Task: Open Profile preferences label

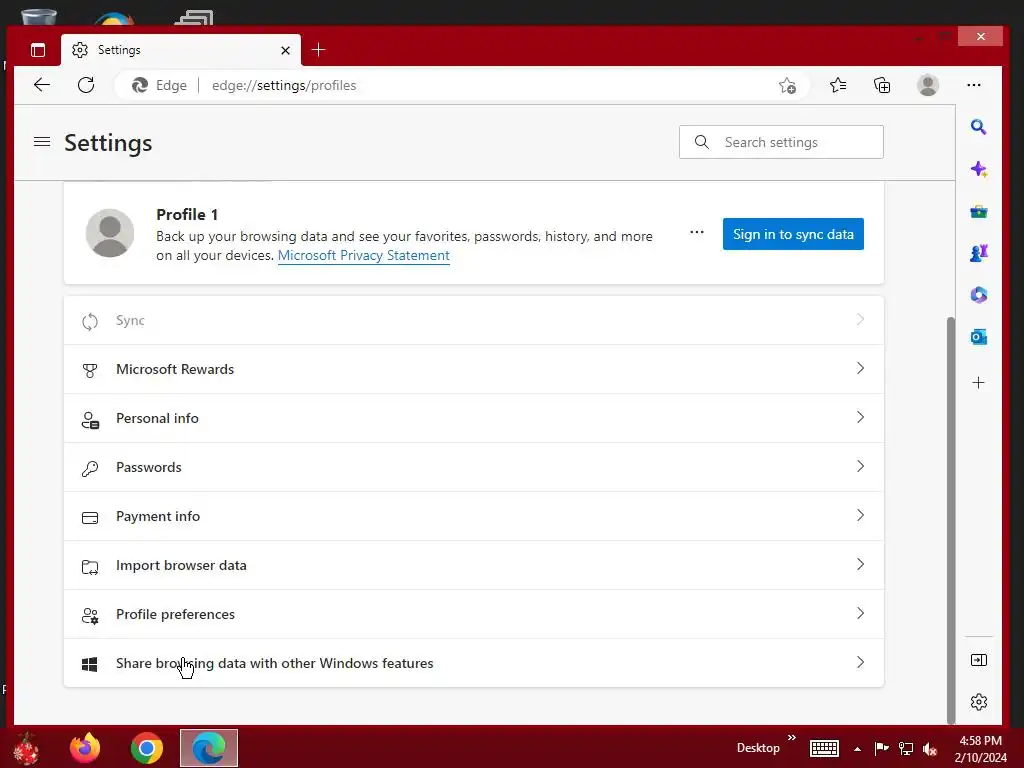Action: [x=176, y=614]
